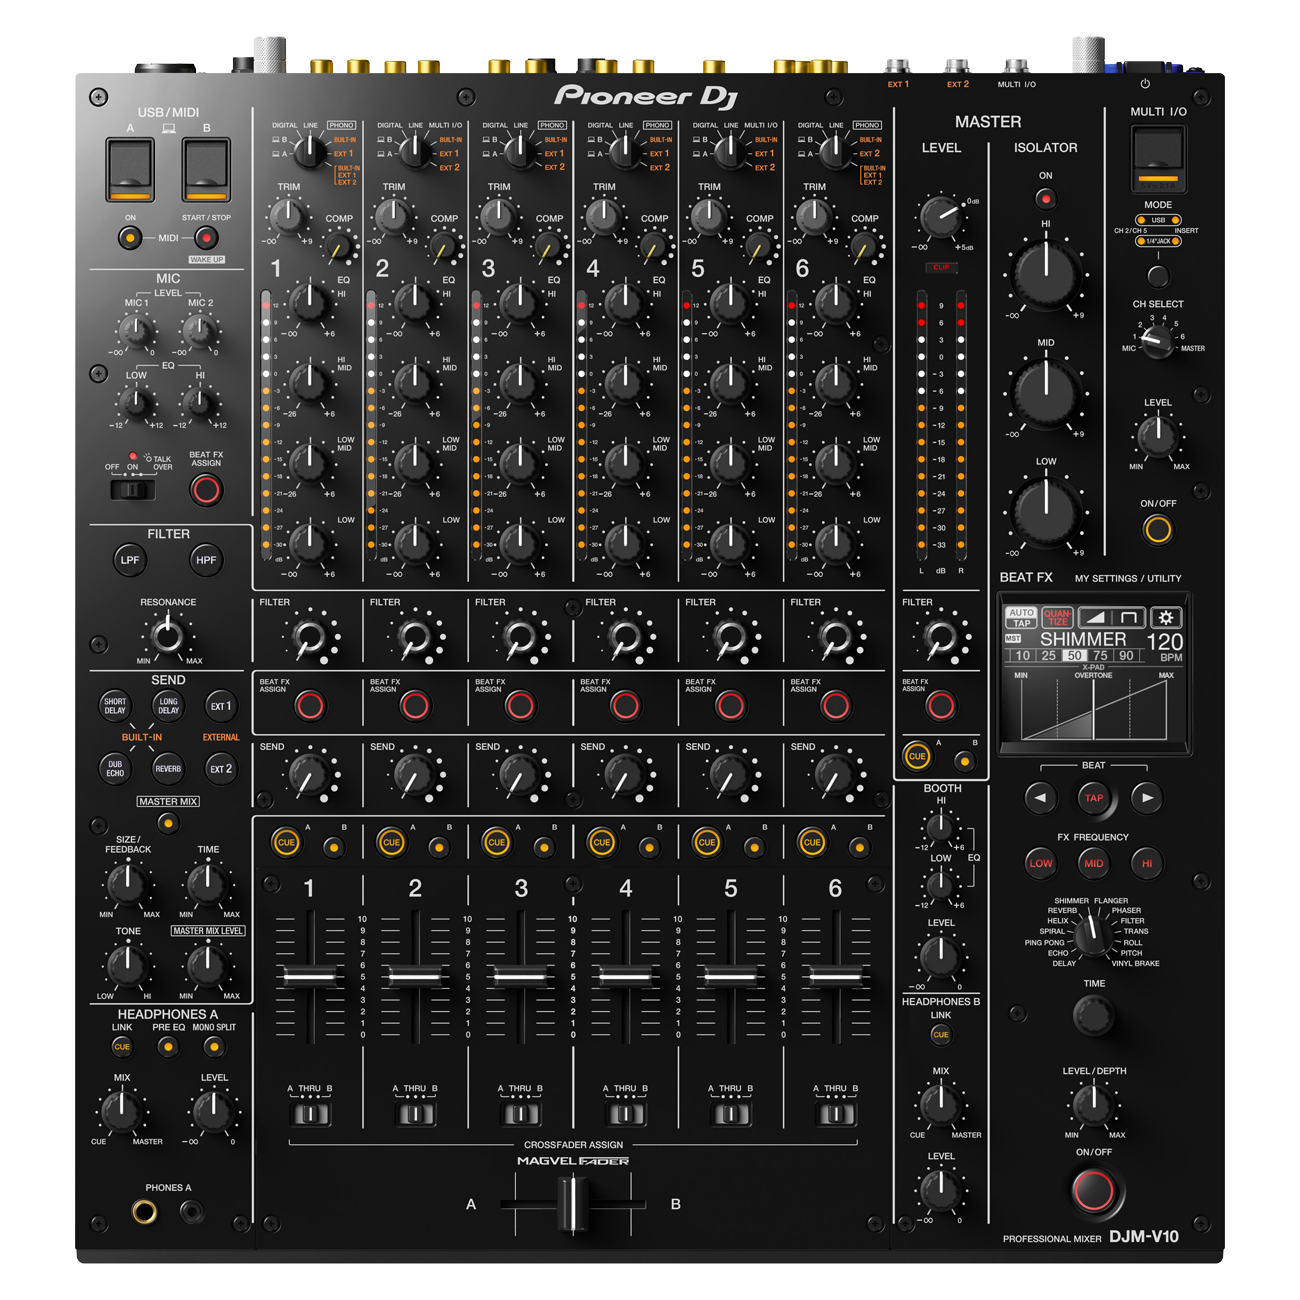This screenshot has height=1300, width=1300.
Task: Toggle headphones A LINK CUE button
Action: click(x=122, y=1047)
